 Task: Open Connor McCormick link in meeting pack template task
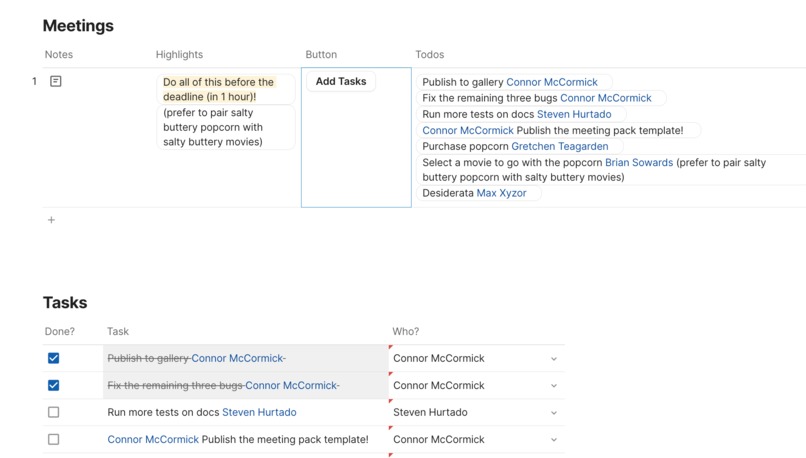point(153,439)
